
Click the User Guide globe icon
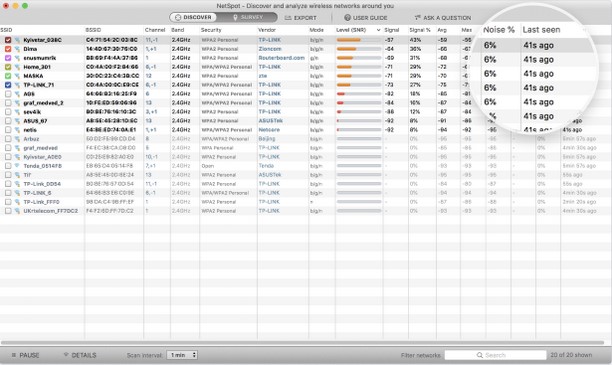(347, 18)
